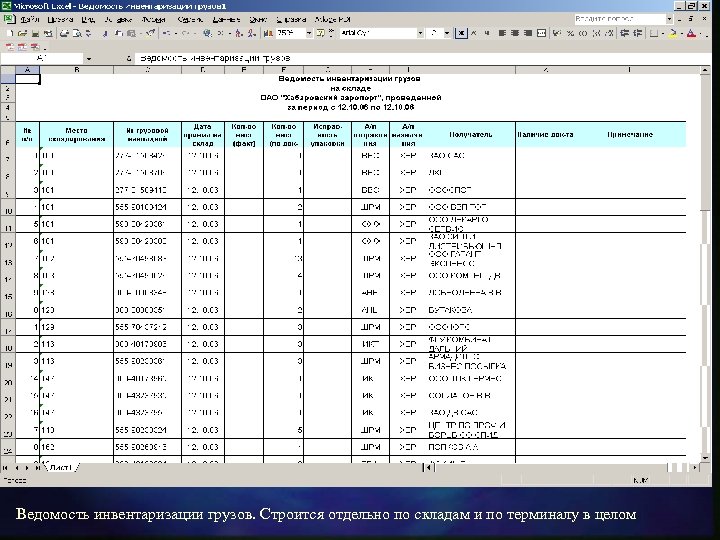Run the Spelling check icon
Viewport: 720px width, 540px height.
point(88,33)
